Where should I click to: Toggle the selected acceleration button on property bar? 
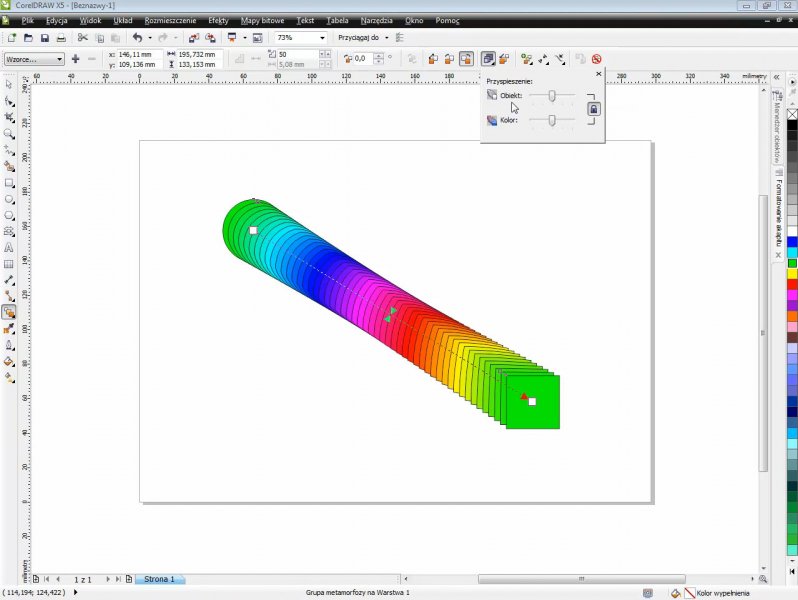click(487, 59)
